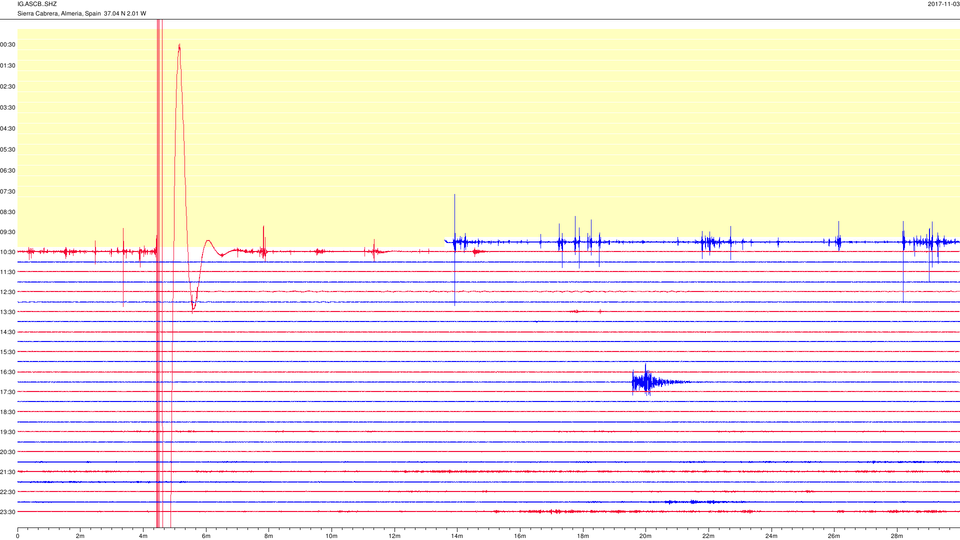Click the 24m axis tick label
Image resolution: width=960 pixels, height=540 pixels.
771,536
